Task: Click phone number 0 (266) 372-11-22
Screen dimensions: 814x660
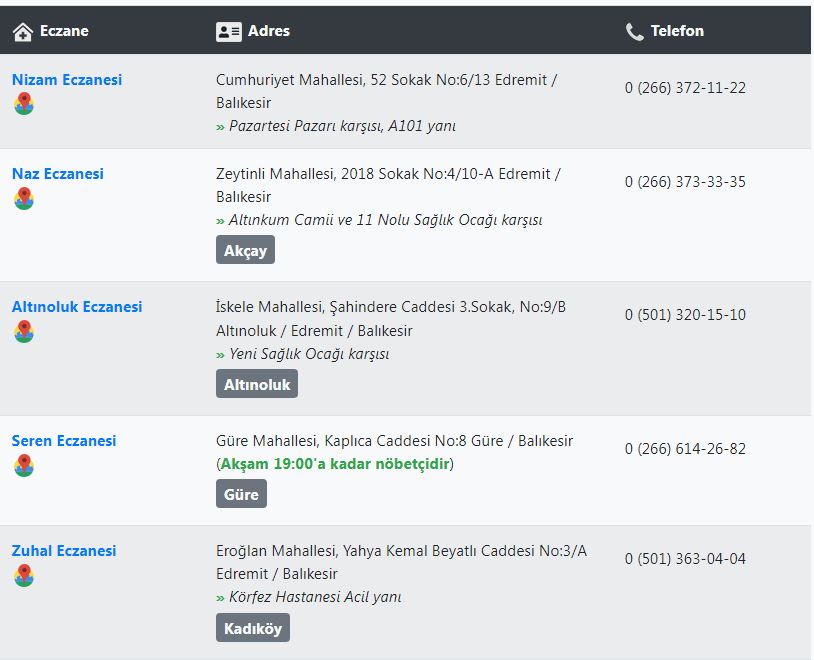Action: pos(685,87)
